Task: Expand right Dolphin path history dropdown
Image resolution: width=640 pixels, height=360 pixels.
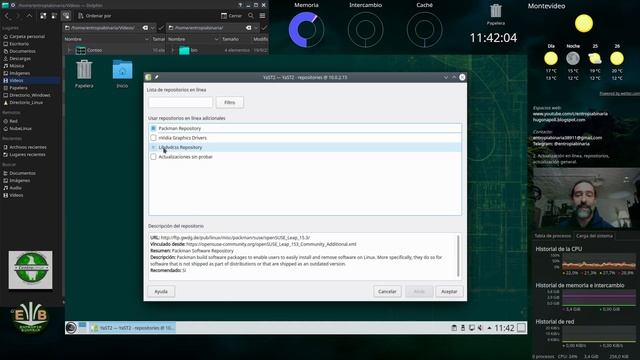Action: point(256,28)
